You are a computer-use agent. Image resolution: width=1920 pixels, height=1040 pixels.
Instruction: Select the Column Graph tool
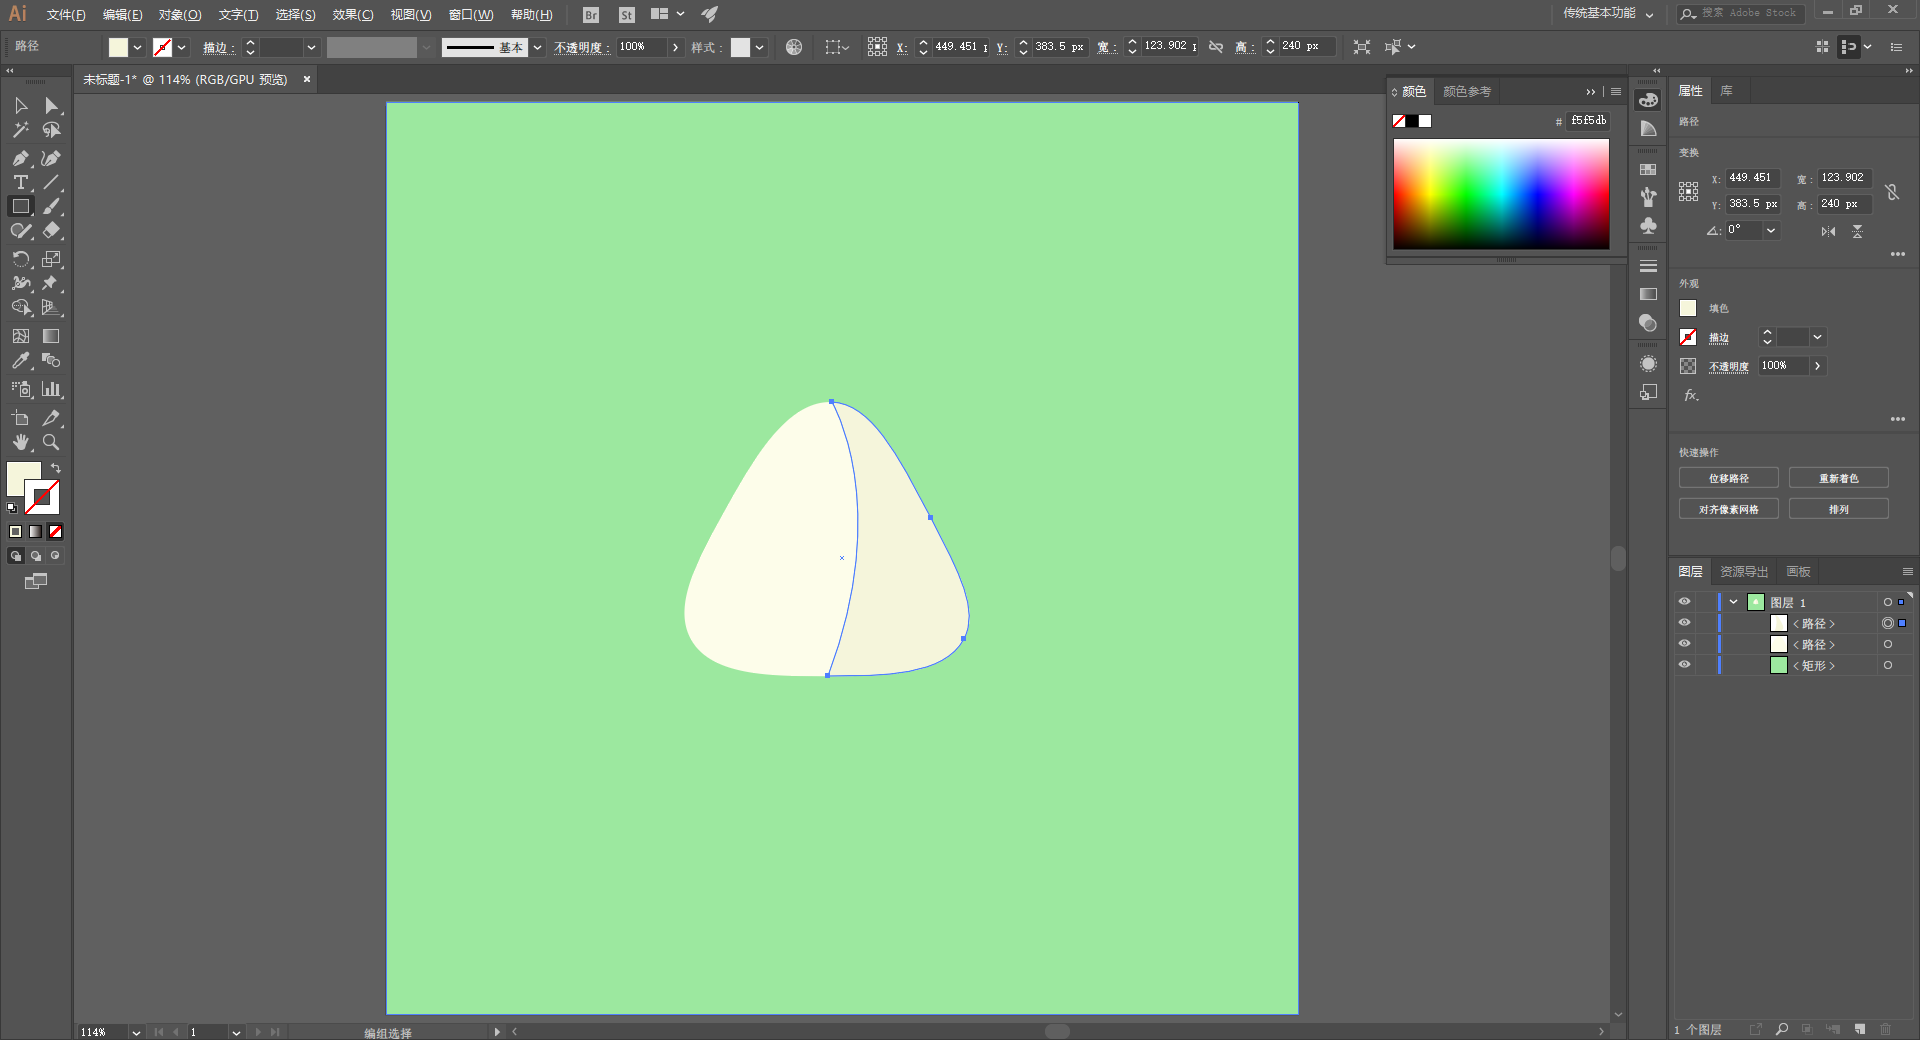[51, 389]
